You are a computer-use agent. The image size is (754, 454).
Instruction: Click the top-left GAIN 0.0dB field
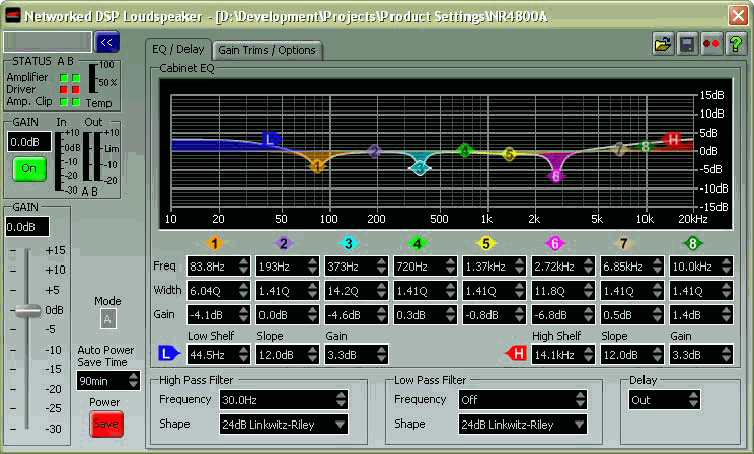click(29, 142)
